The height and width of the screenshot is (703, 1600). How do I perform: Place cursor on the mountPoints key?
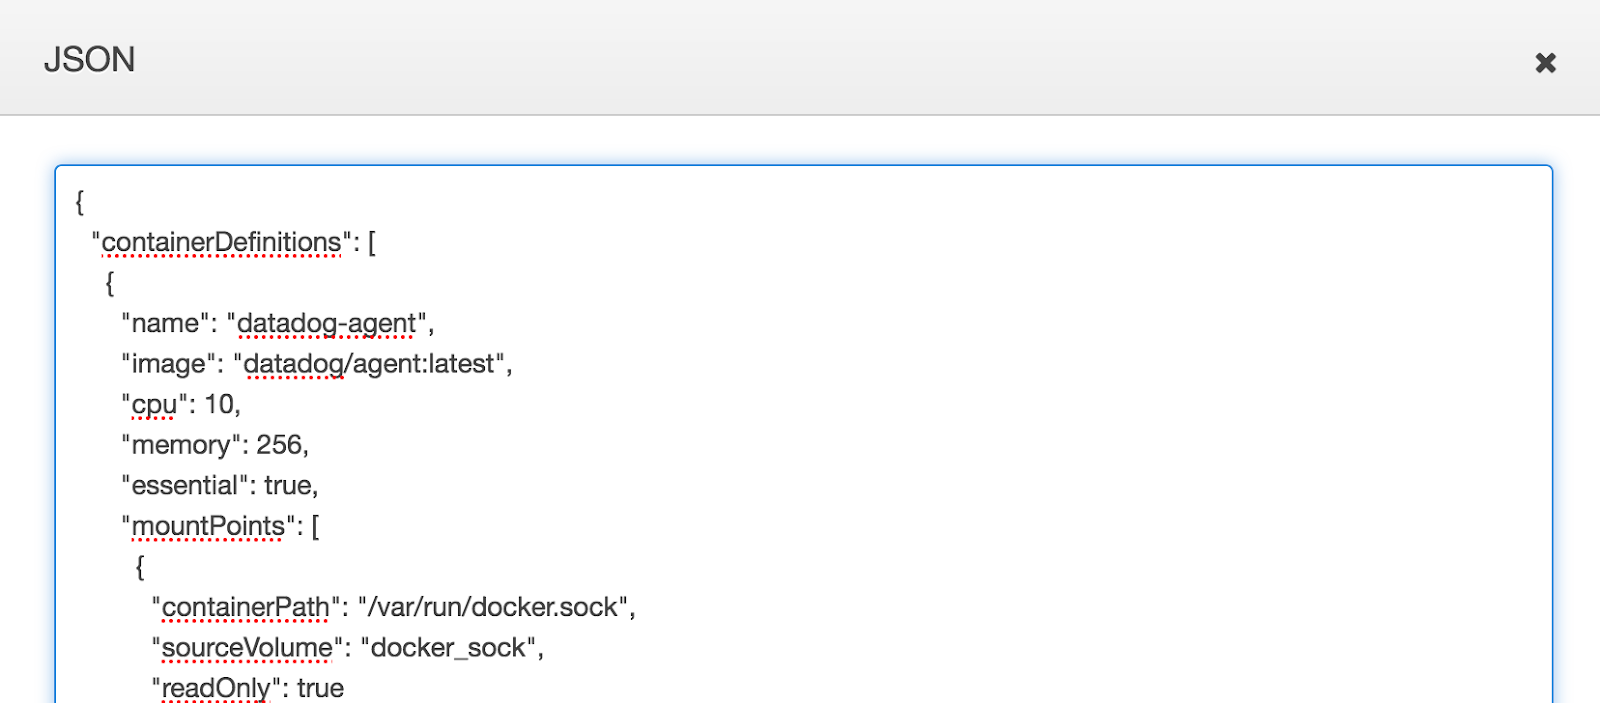[x=208, y=527]
